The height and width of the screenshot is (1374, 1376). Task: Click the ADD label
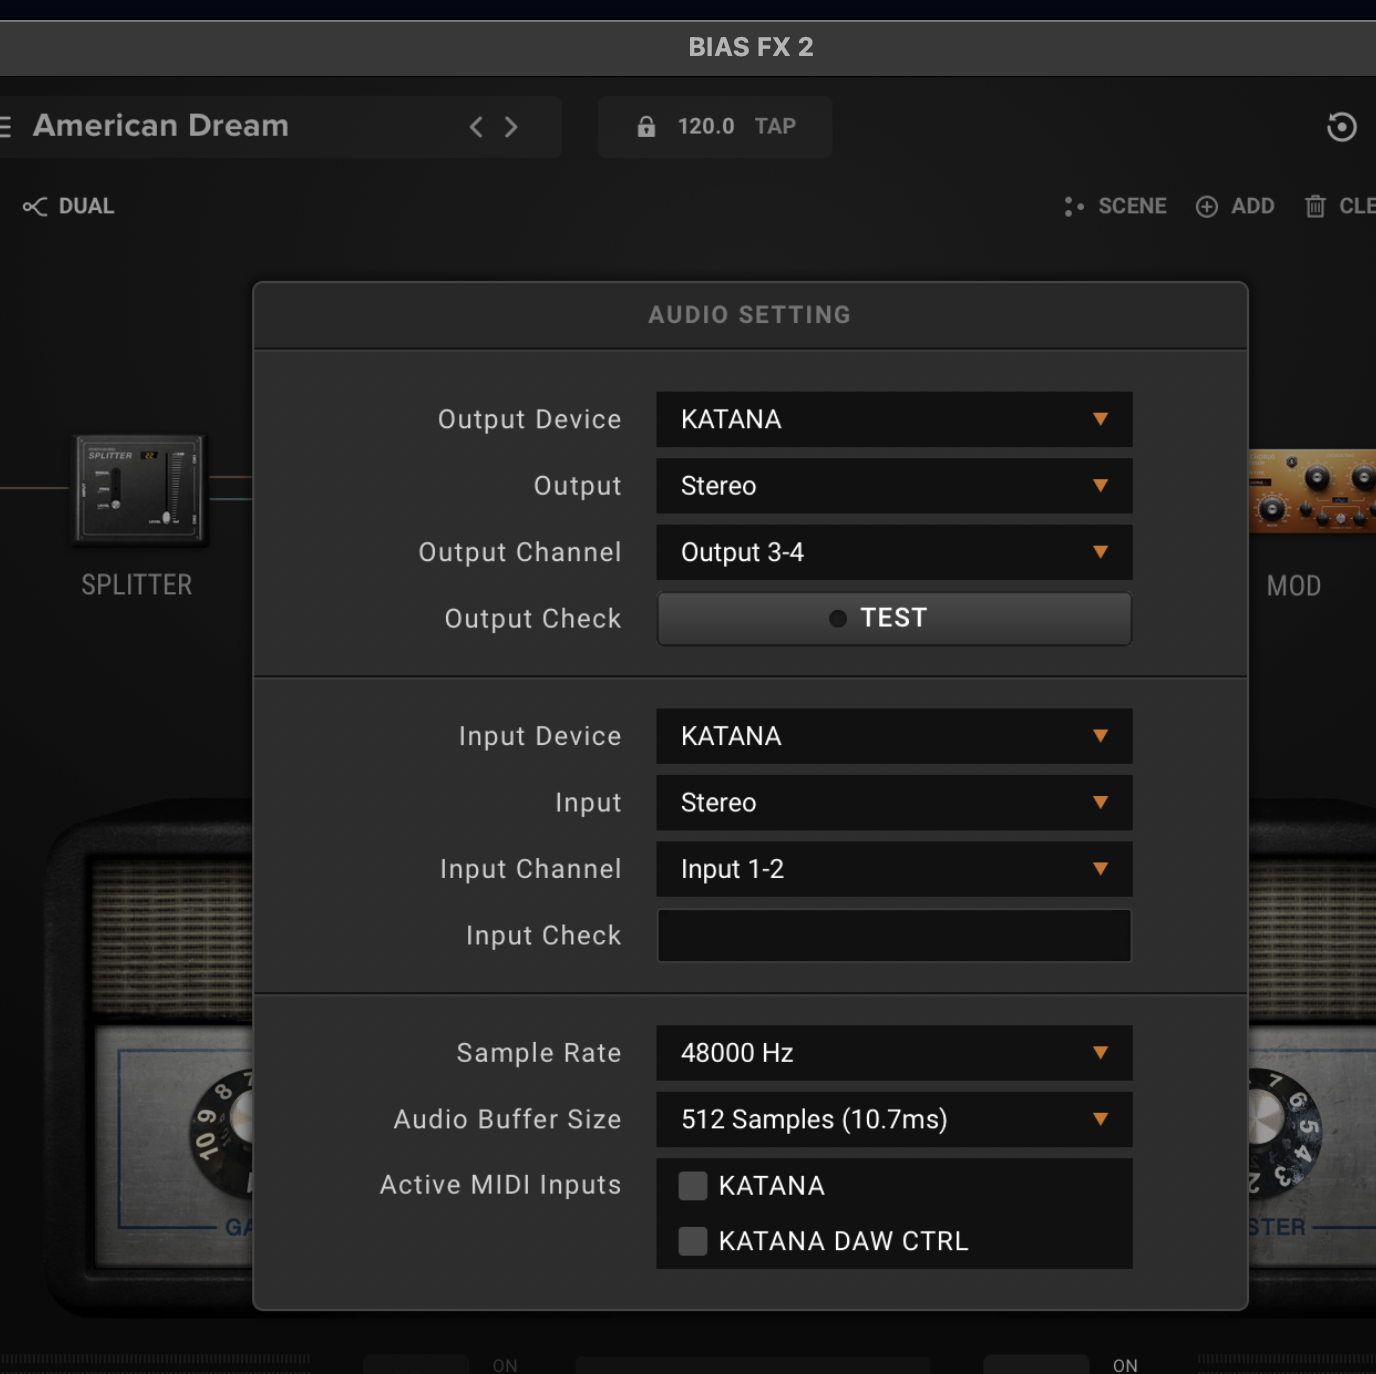(x=1252, y=206)
